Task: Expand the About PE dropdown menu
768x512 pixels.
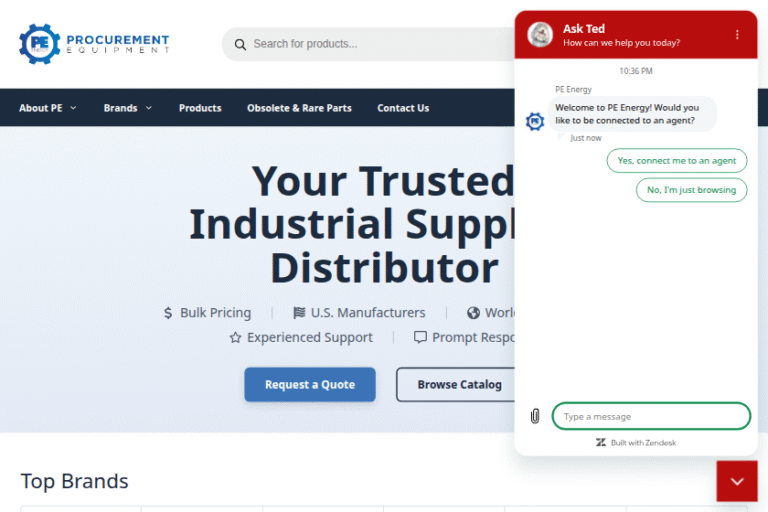Action: point(48,108)
